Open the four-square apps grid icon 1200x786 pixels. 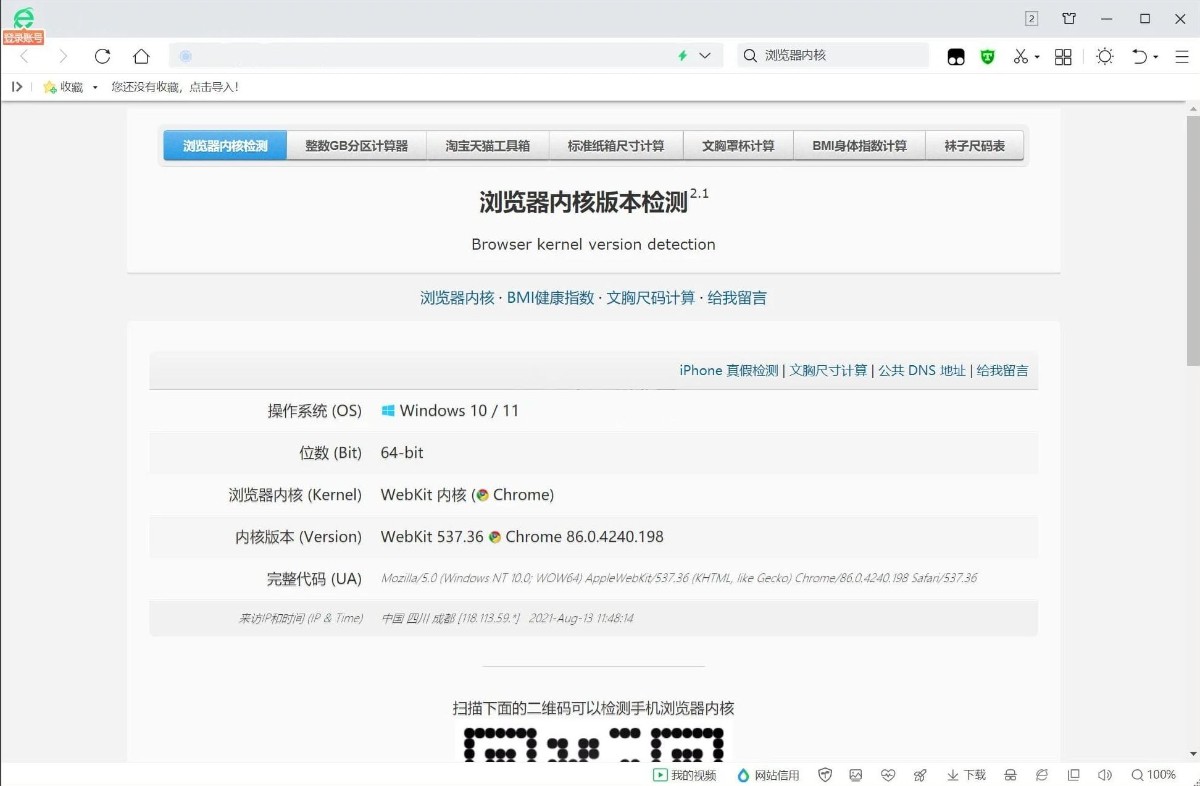point(1063,57)
